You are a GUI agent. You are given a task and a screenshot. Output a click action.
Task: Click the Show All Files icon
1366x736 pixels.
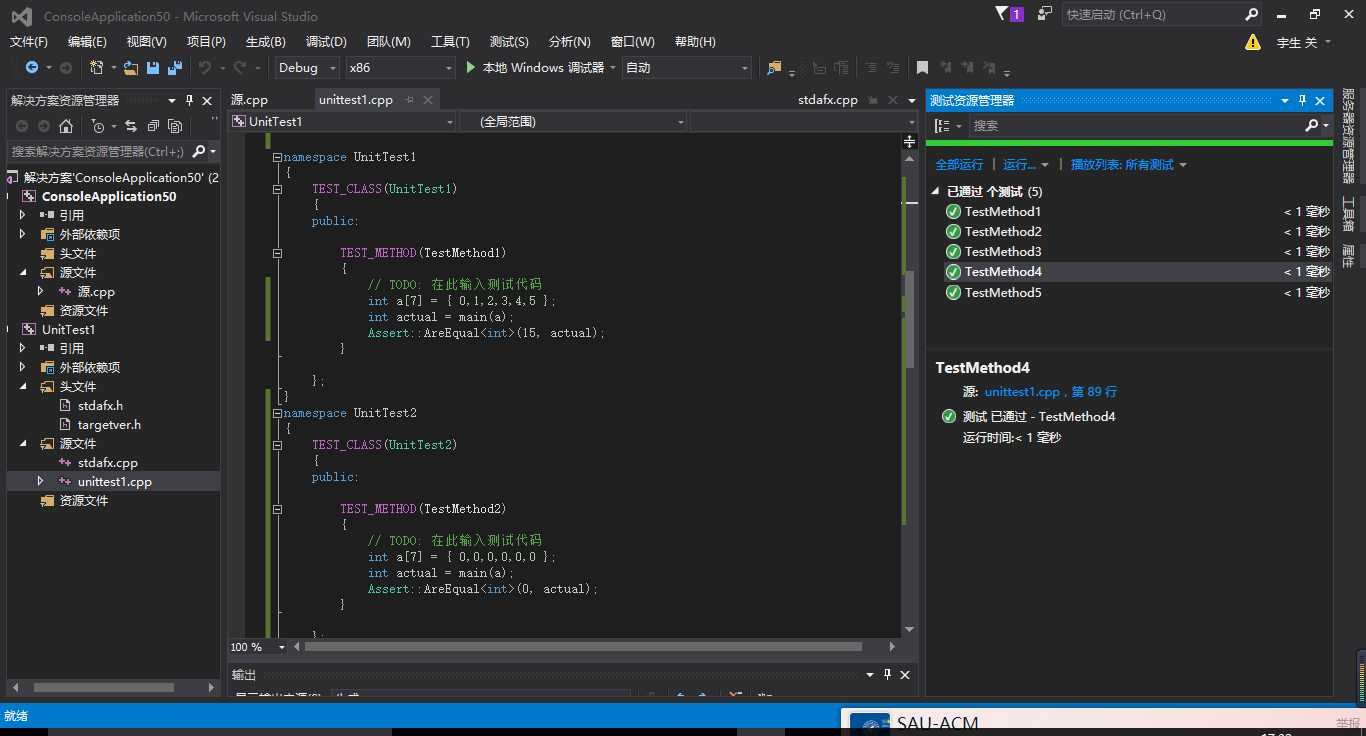pyautogui.click(x=175, y=126)
